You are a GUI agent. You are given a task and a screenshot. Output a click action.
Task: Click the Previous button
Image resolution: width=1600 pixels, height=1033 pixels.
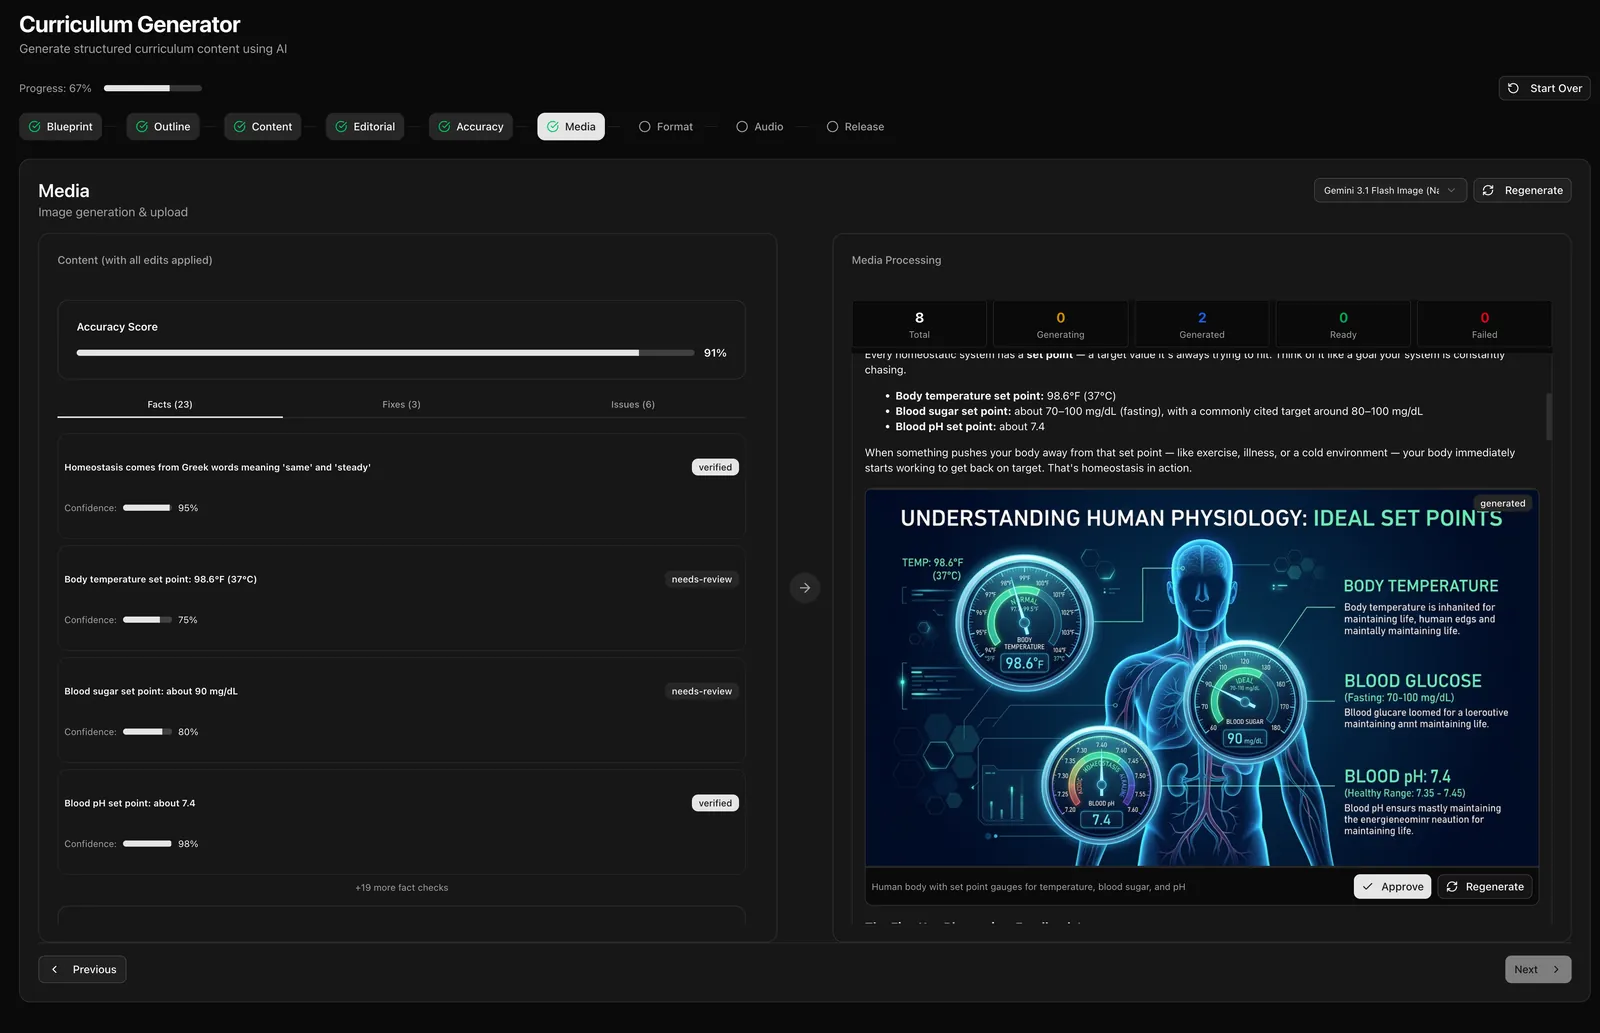point(82,969)
